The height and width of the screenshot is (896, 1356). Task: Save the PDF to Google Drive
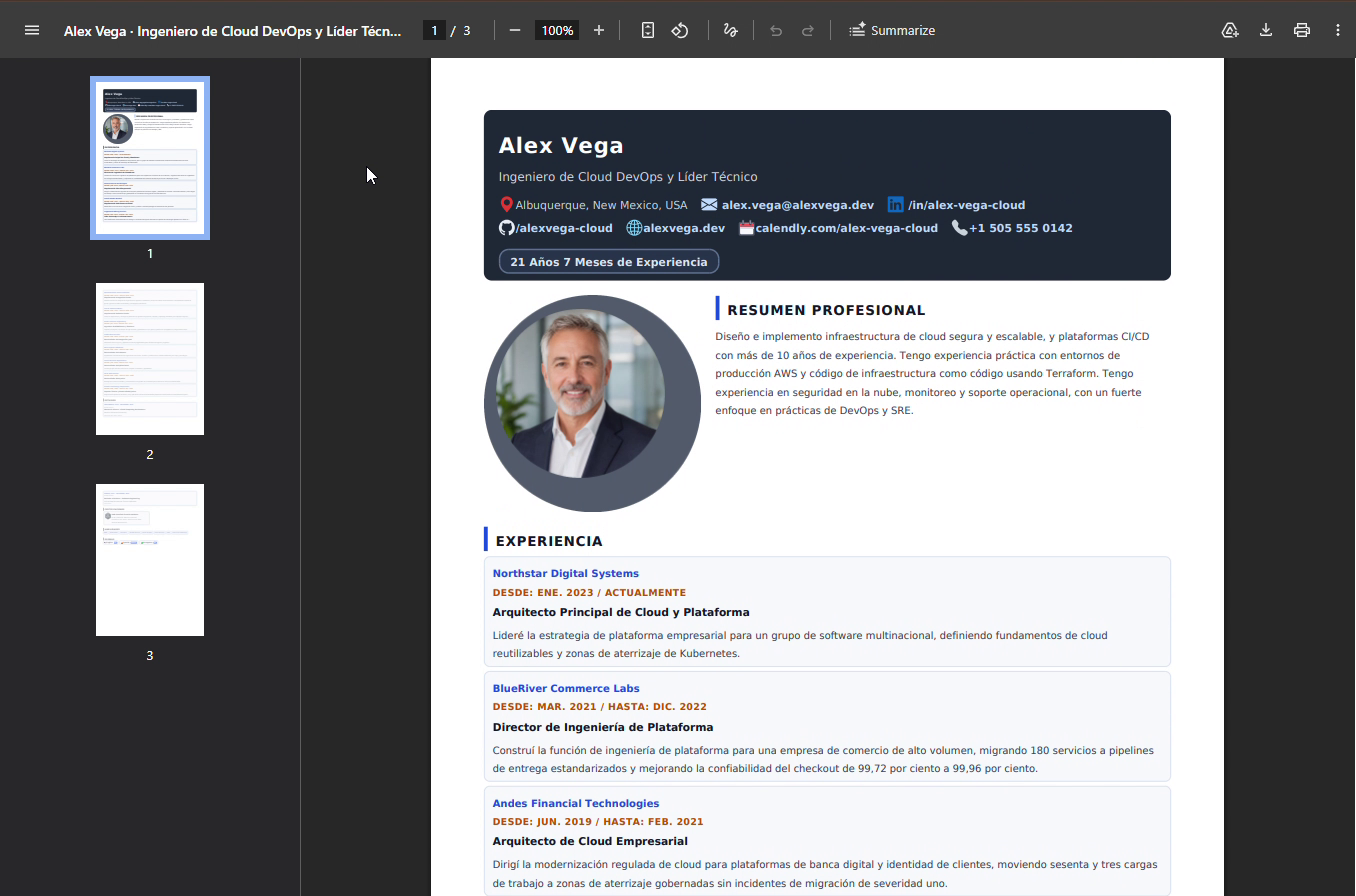tap(1230, 30)
